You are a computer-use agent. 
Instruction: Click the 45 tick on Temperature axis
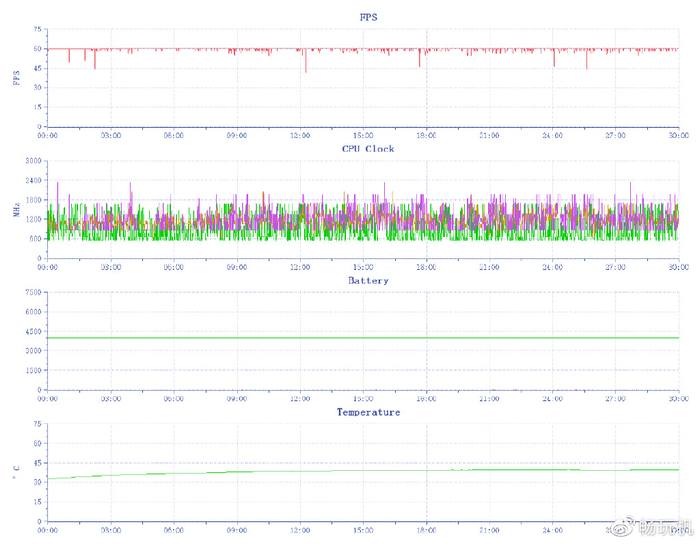coord(37,463)
